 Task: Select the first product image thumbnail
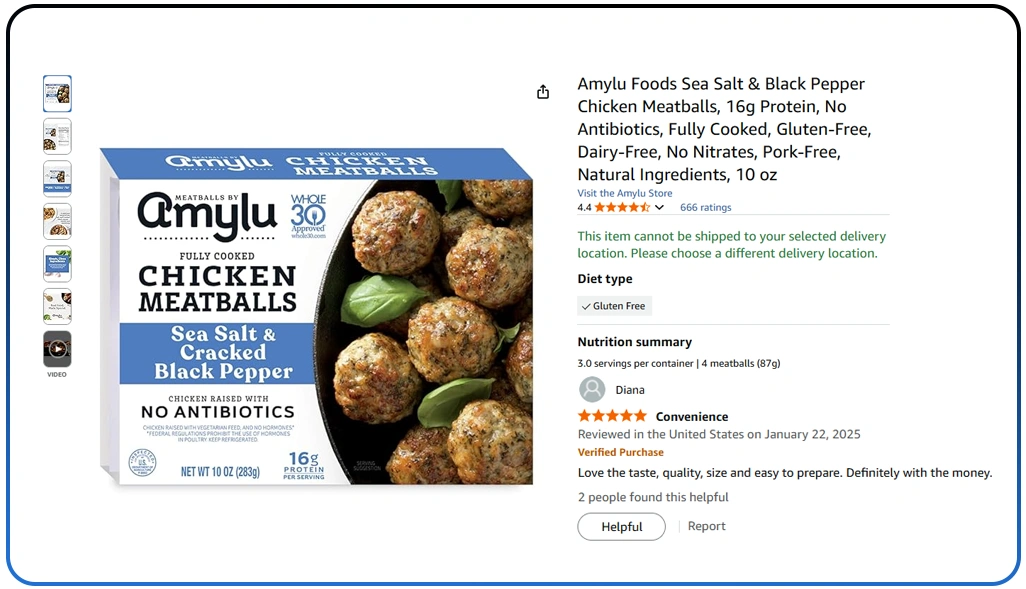(x=57, y=93)
